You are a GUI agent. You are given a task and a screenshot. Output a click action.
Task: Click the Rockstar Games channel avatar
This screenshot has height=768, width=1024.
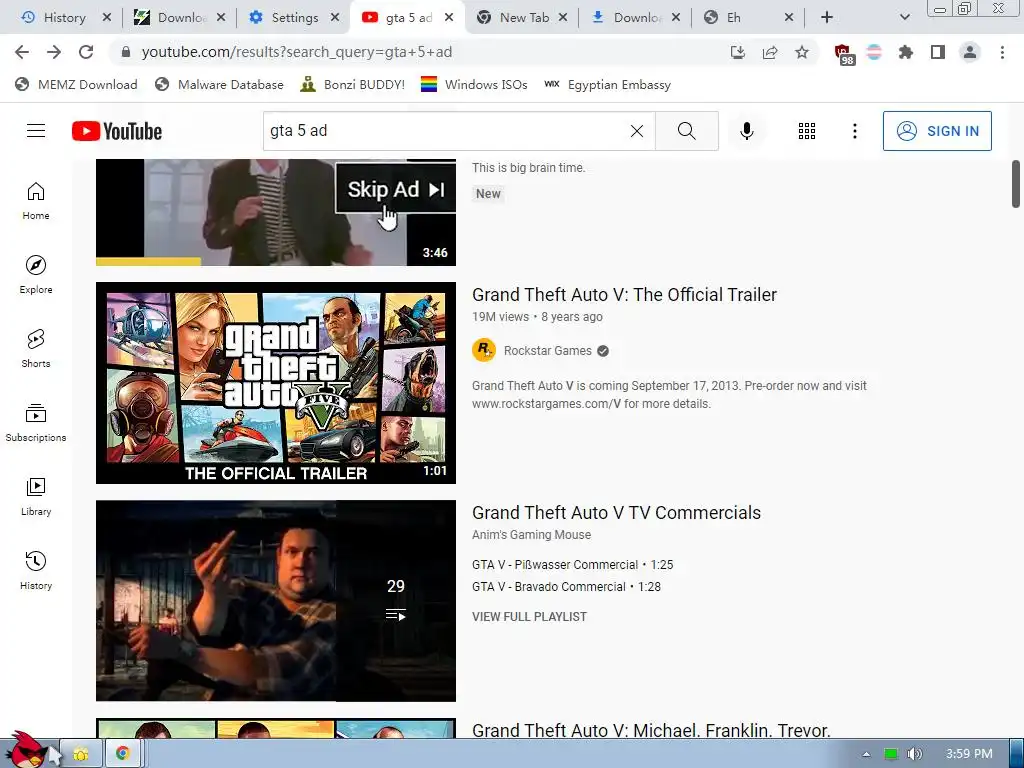[484, 350]
